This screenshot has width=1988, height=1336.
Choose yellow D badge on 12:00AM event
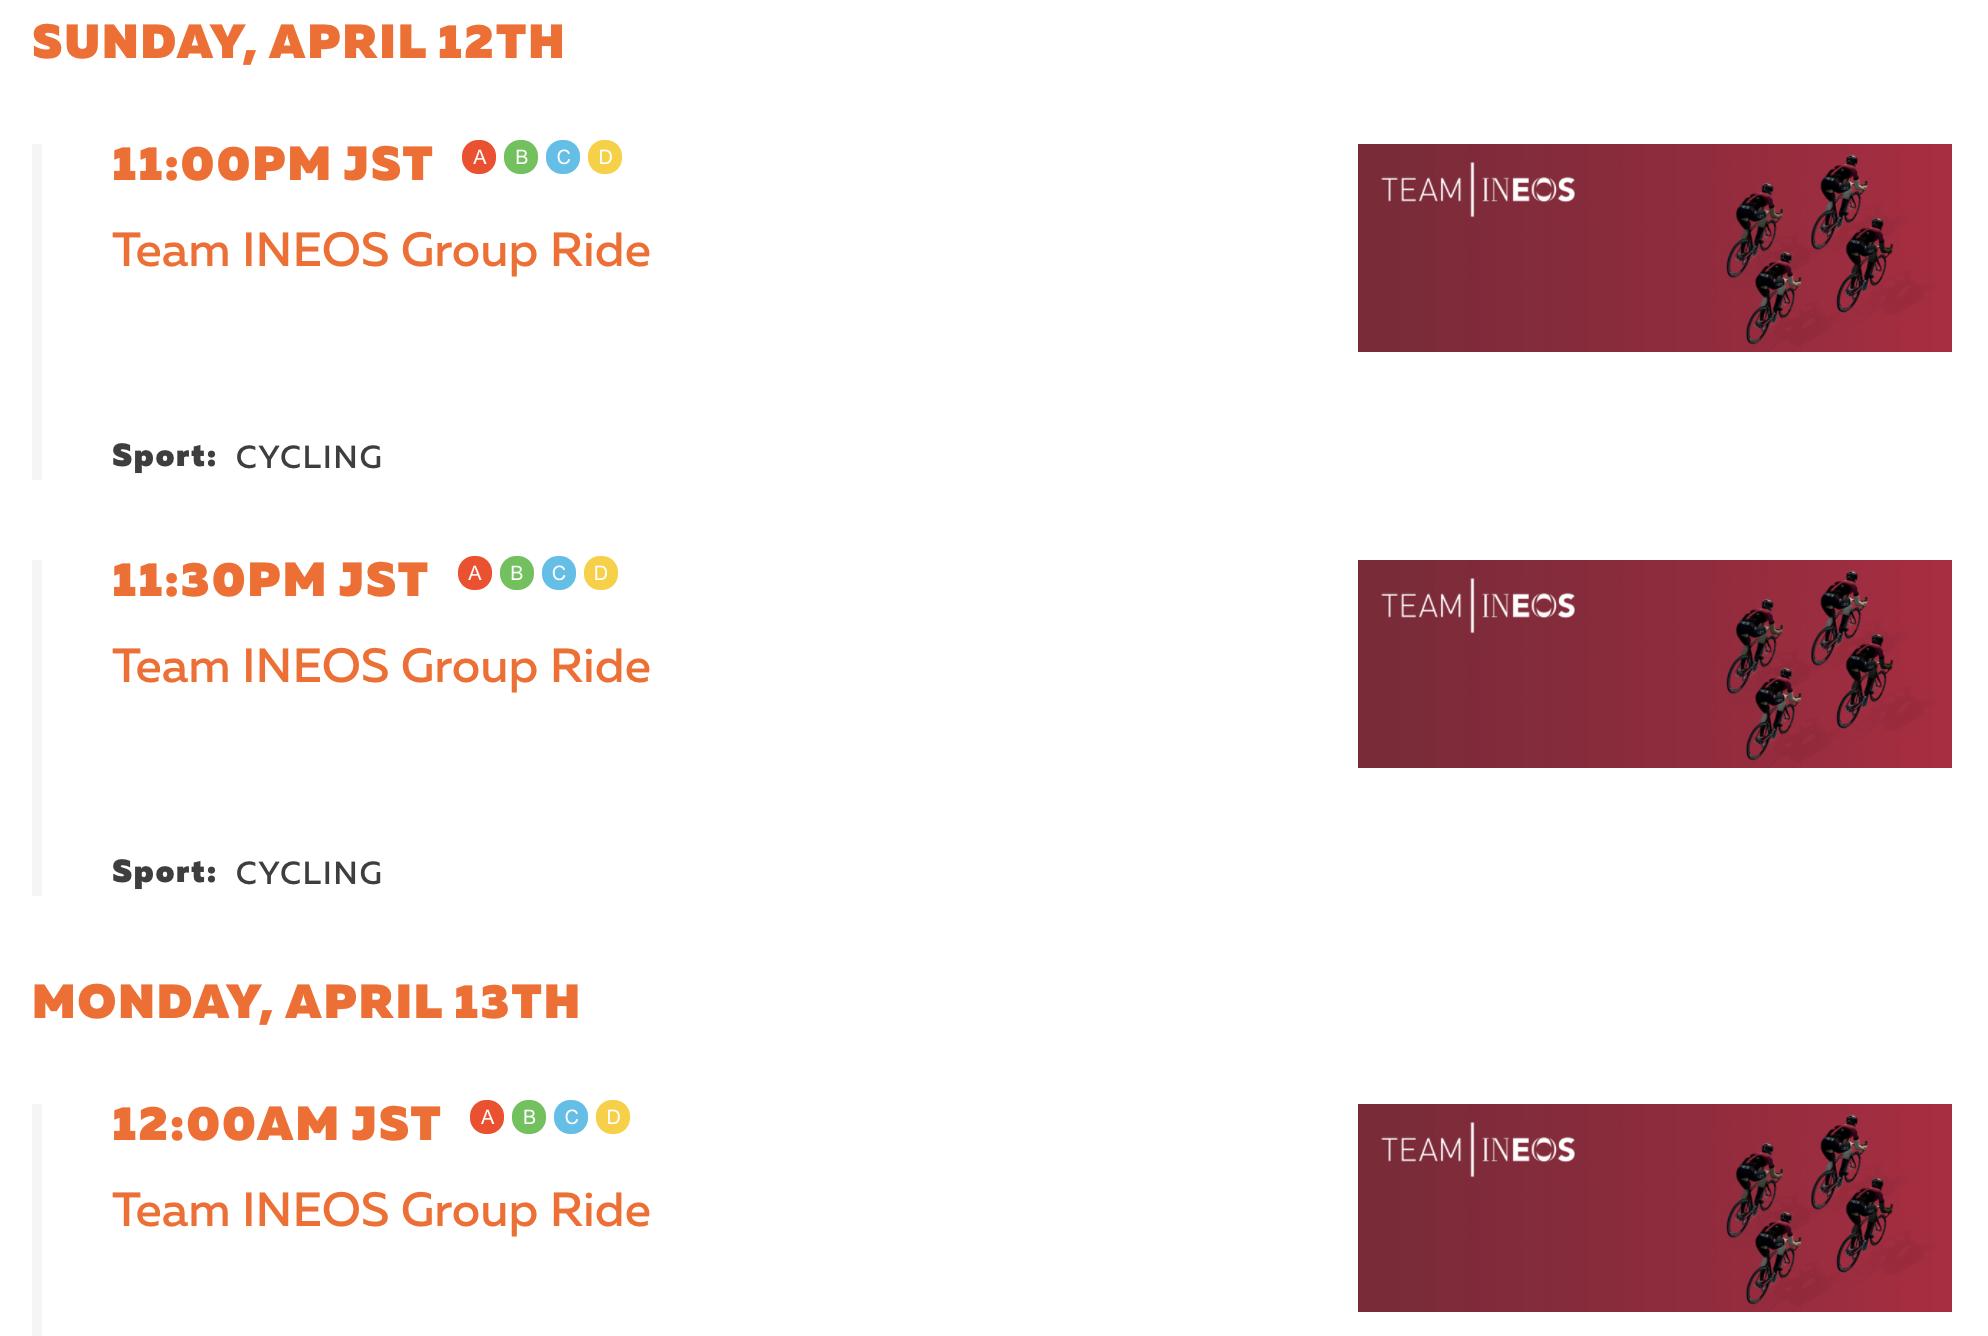pyautogui.click(x=613, y=1117)
